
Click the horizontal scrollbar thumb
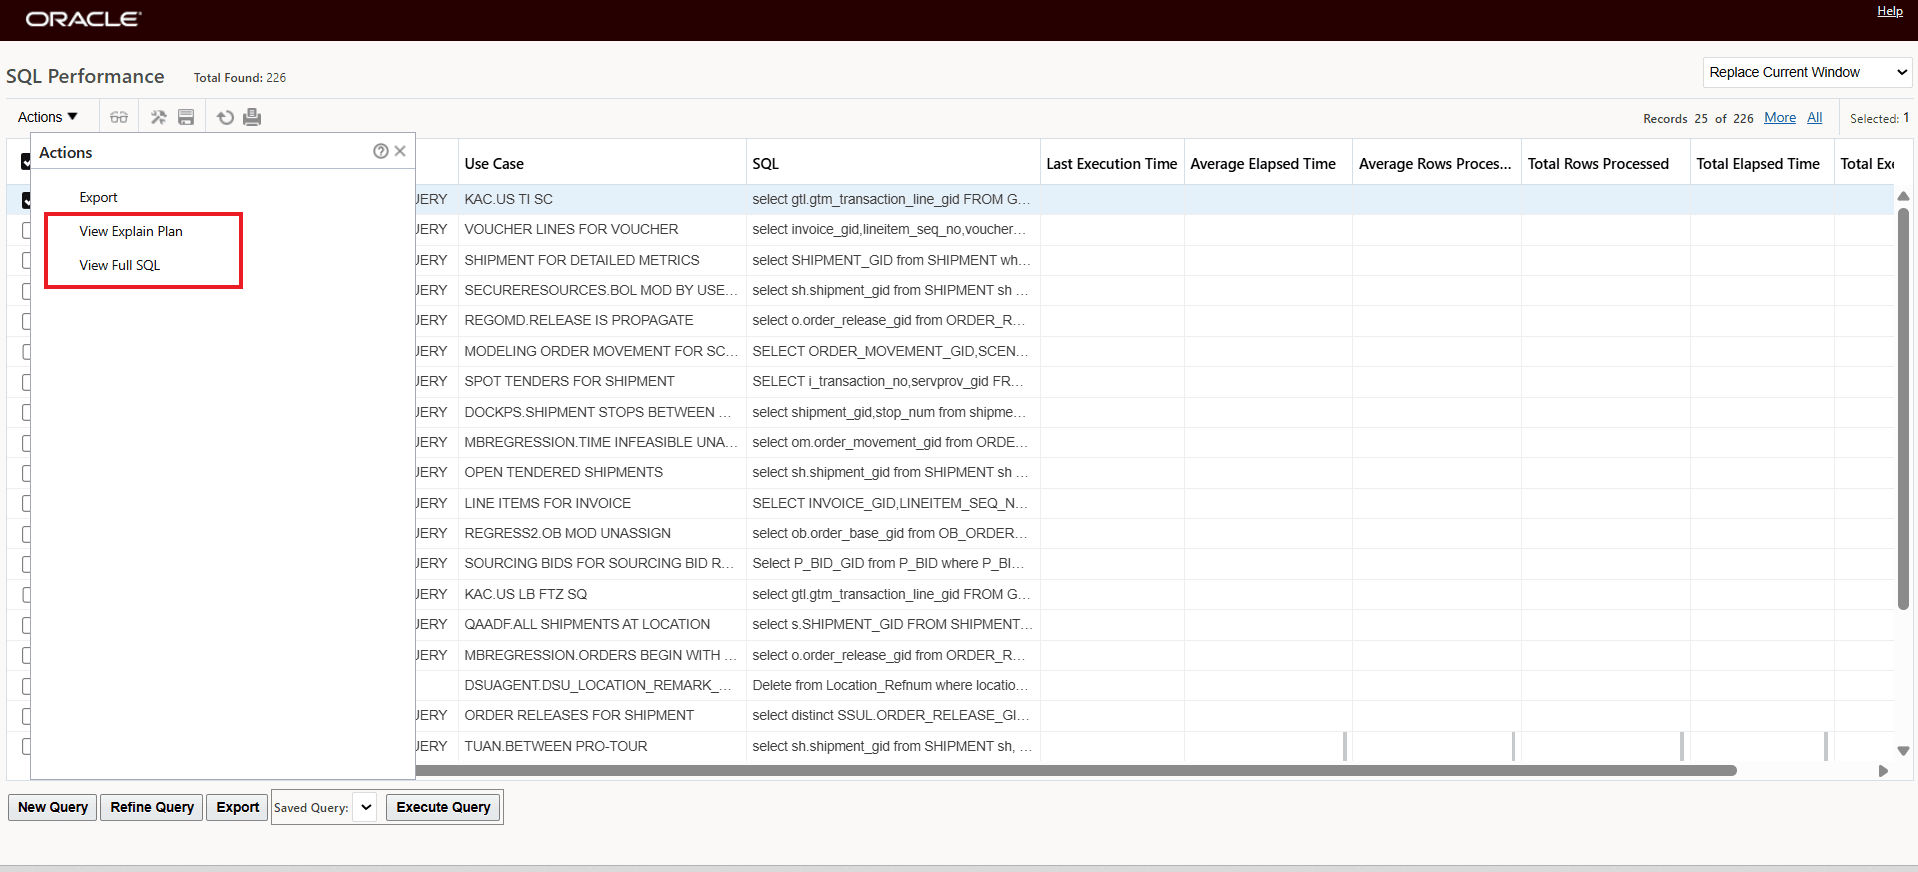pyautogui.click(x=1075, y=770)
